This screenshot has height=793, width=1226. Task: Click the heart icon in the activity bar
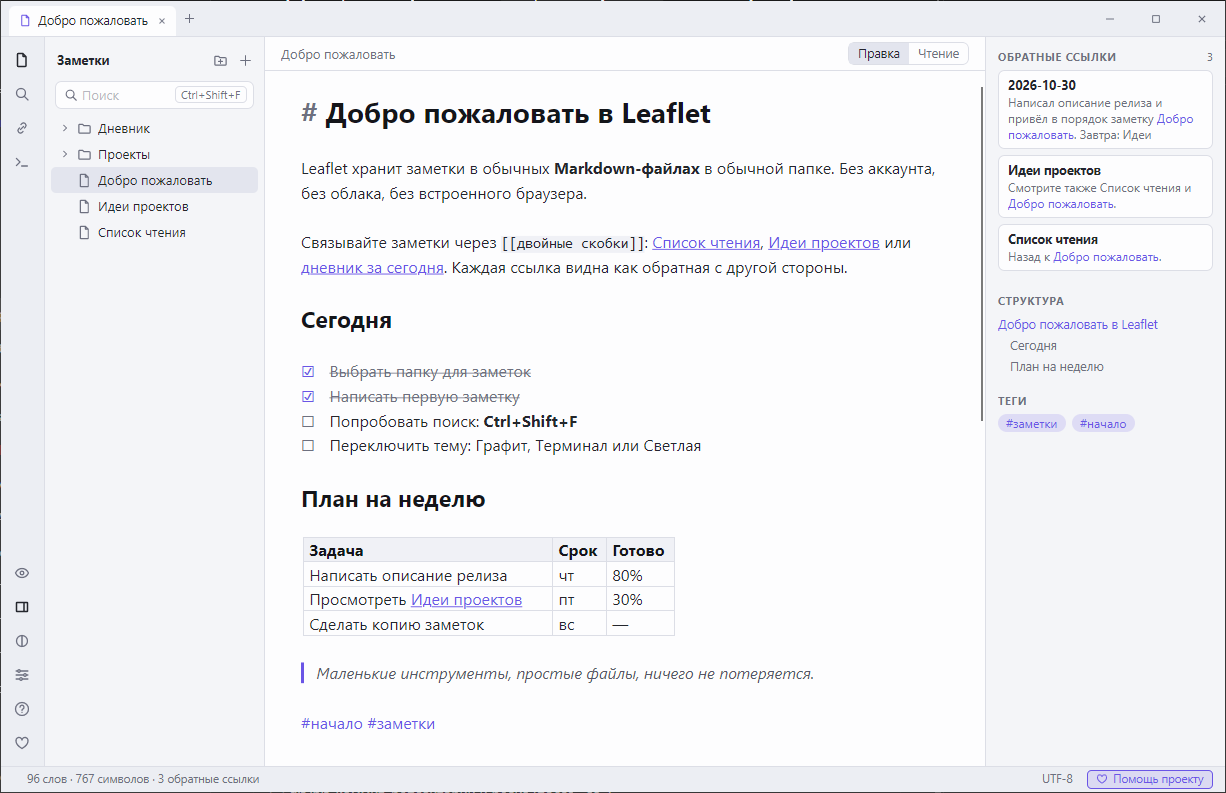click(22, 743)
